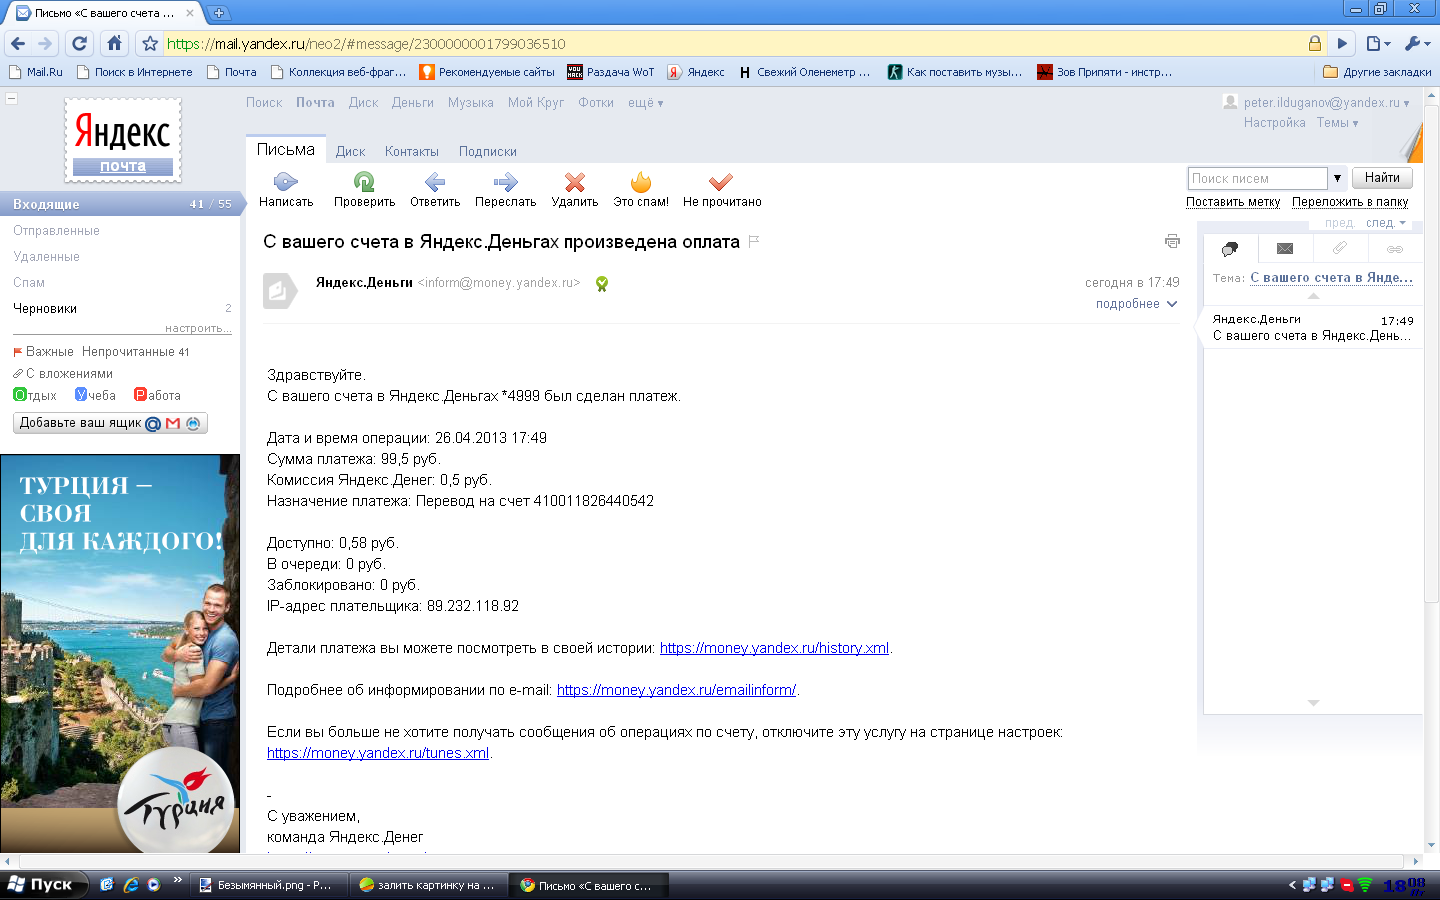1440x900 pixels.
Task: Click Поставить метку link
Action: coord(1233,202)
